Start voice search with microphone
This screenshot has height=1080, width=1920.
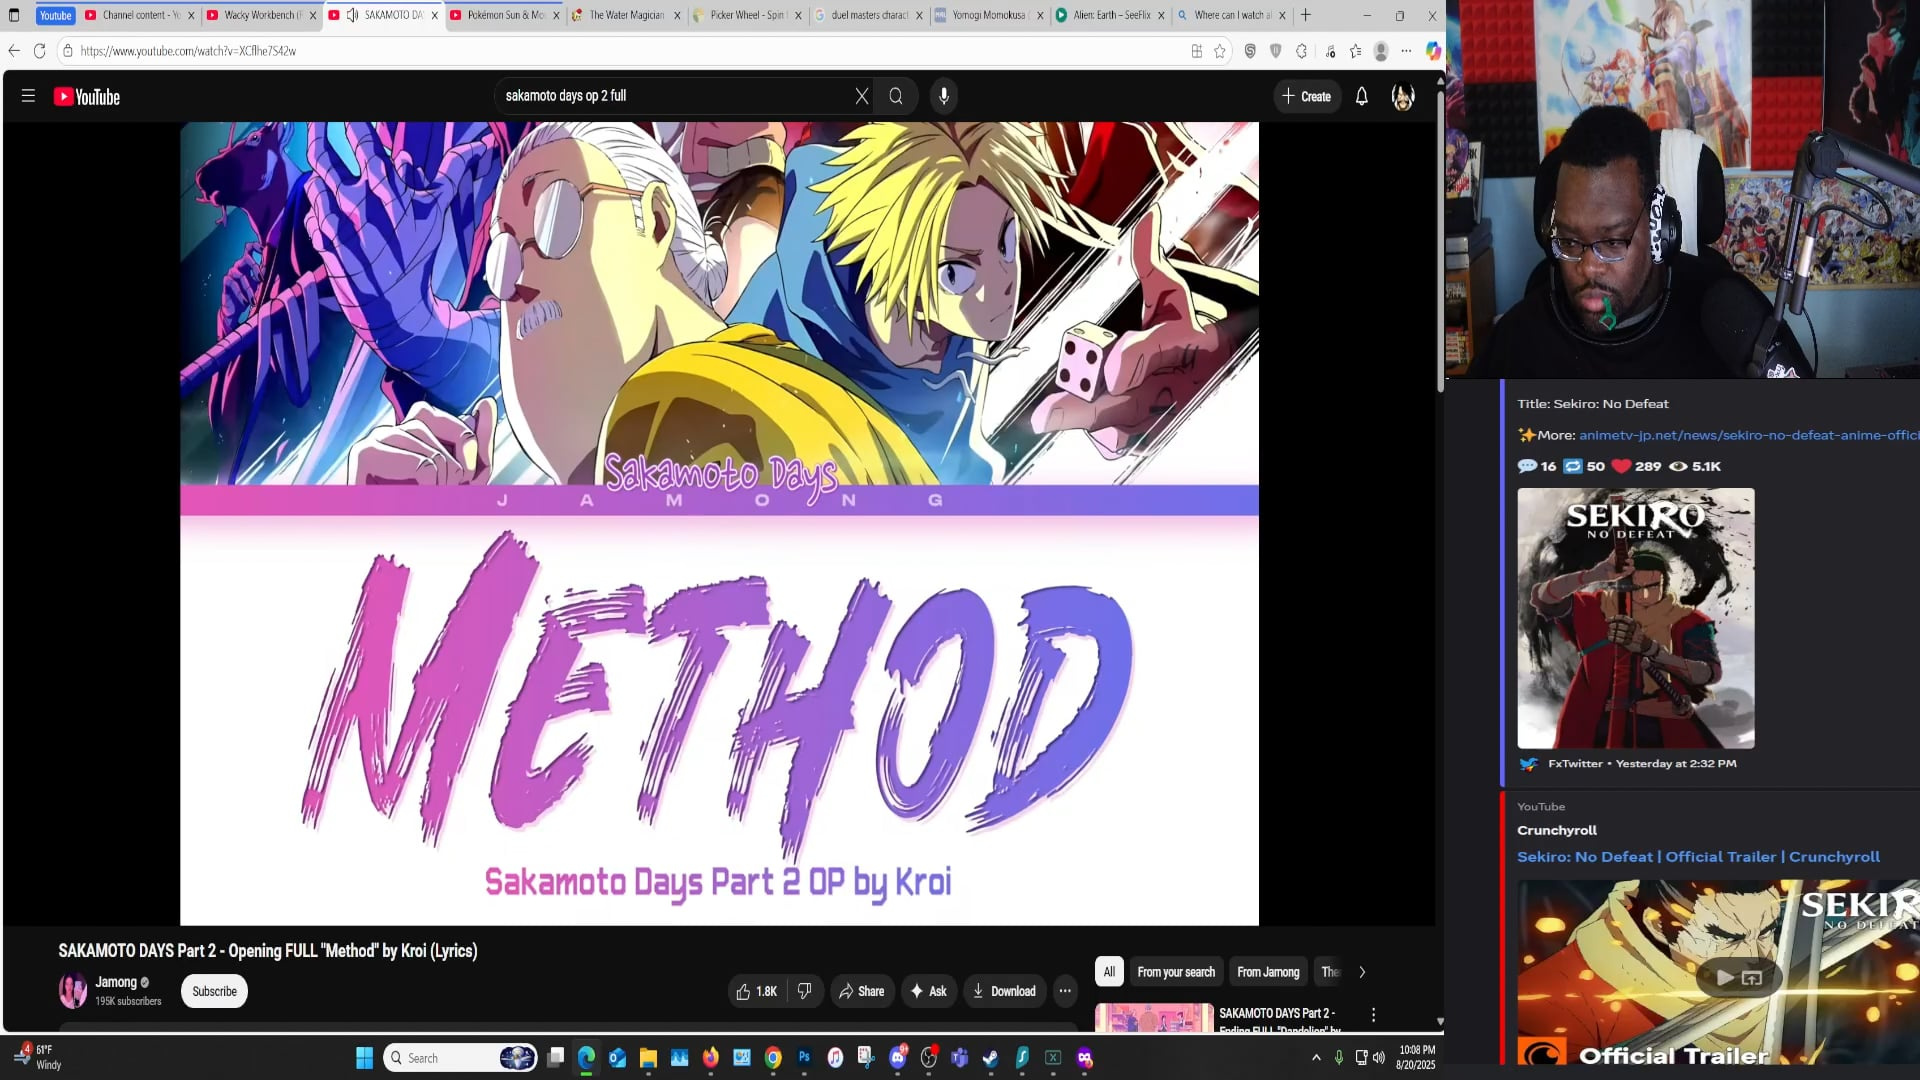944,96
